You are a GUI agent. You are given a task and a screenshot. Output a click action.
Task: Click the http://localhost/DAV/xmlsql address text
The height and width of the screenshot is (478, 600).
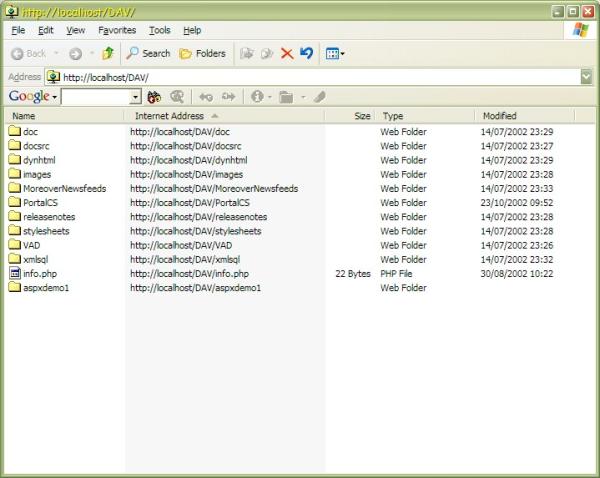click(185, 259)
